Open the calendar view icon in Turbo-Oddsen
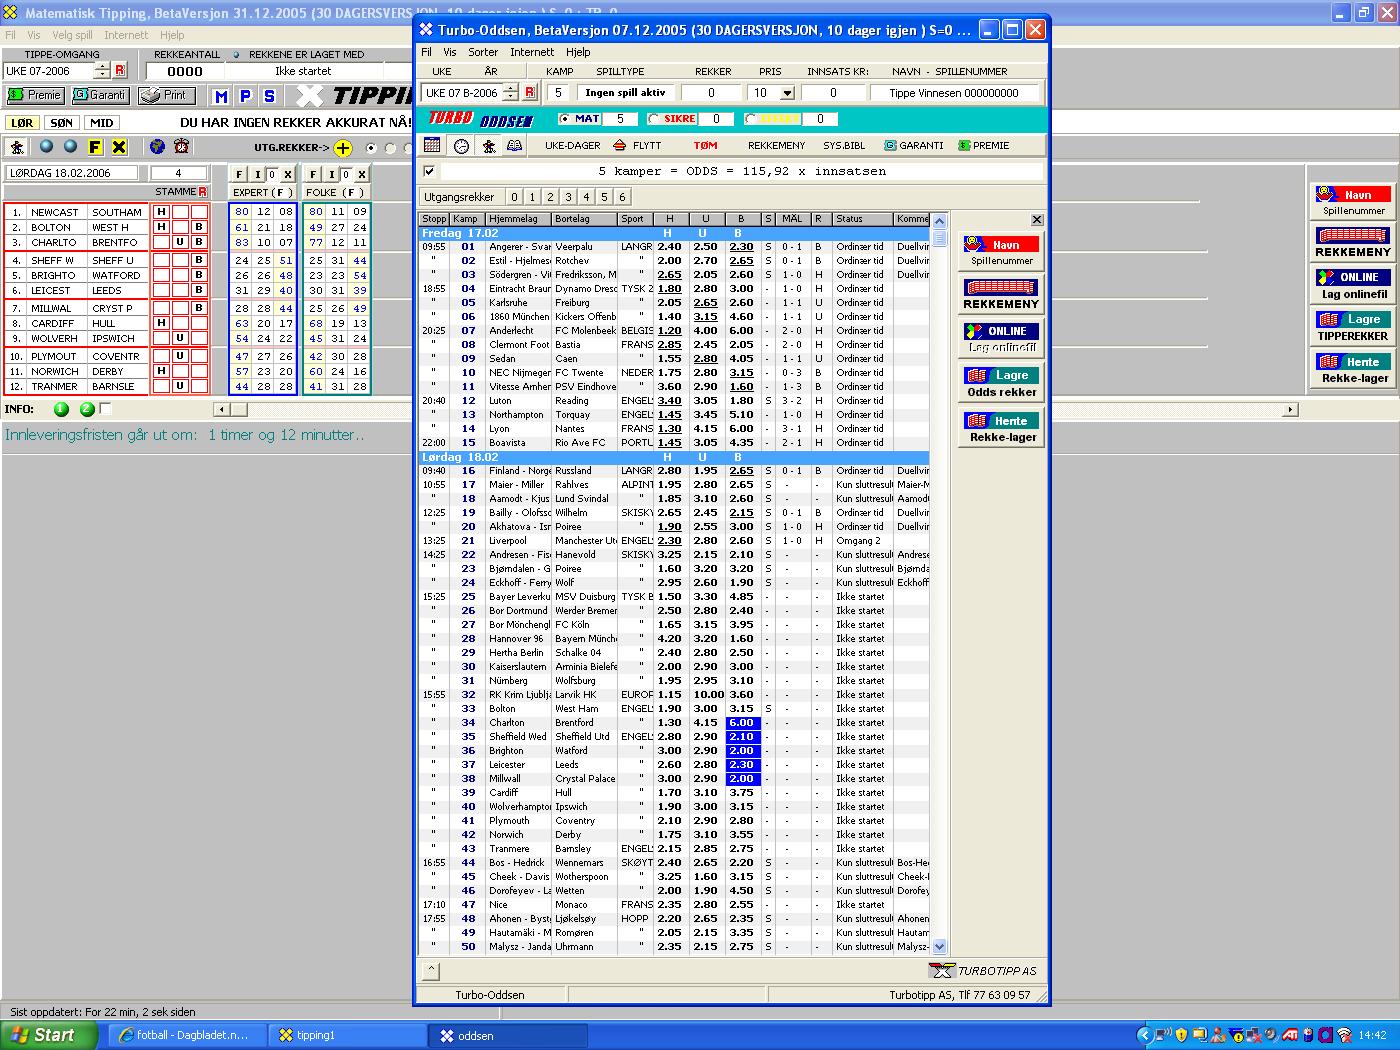This screenshot has height=1050, width=1400. (432, 145)
